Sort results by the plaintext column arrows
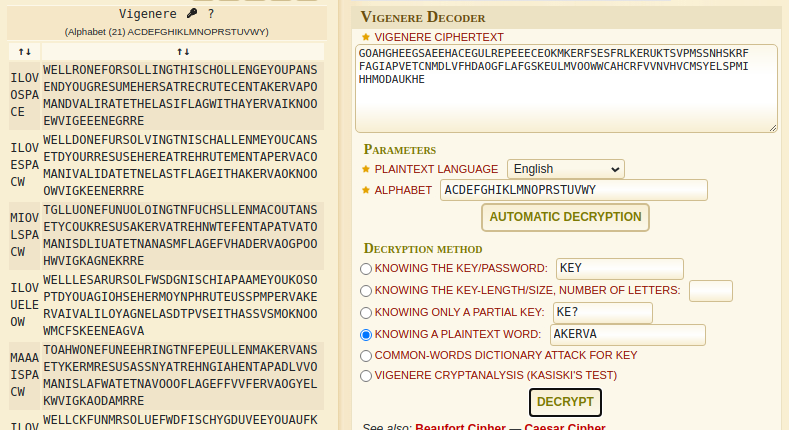The height and width of the screenshot is (430, 789). 183,51
